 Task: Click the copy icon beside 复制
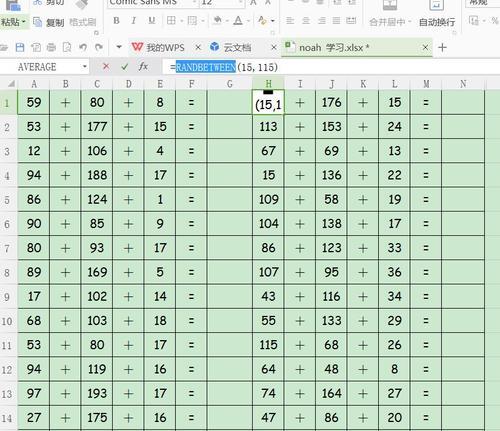(38, 22)
